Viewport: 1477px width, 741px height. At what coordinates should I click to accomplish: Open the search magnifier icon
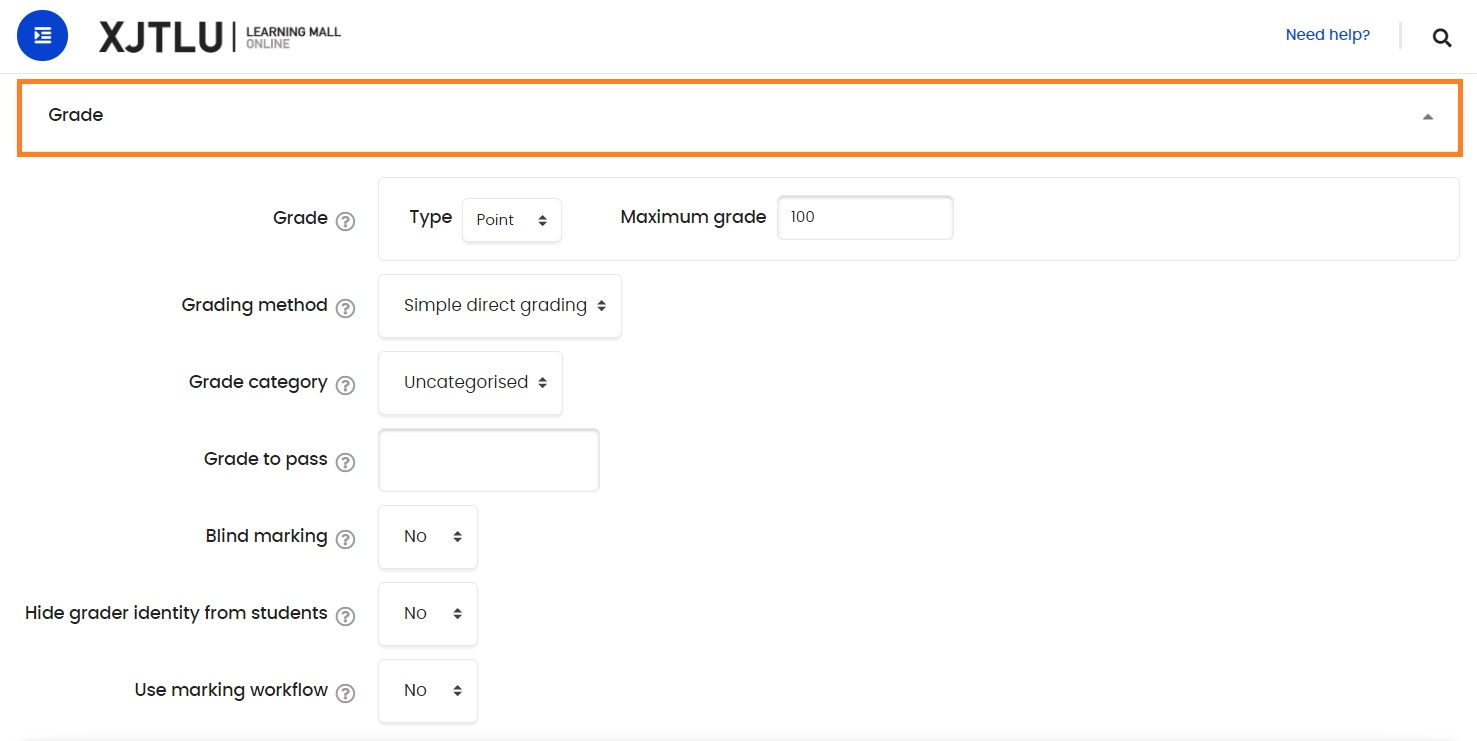pyautogui.click(x=1441, y=37)
